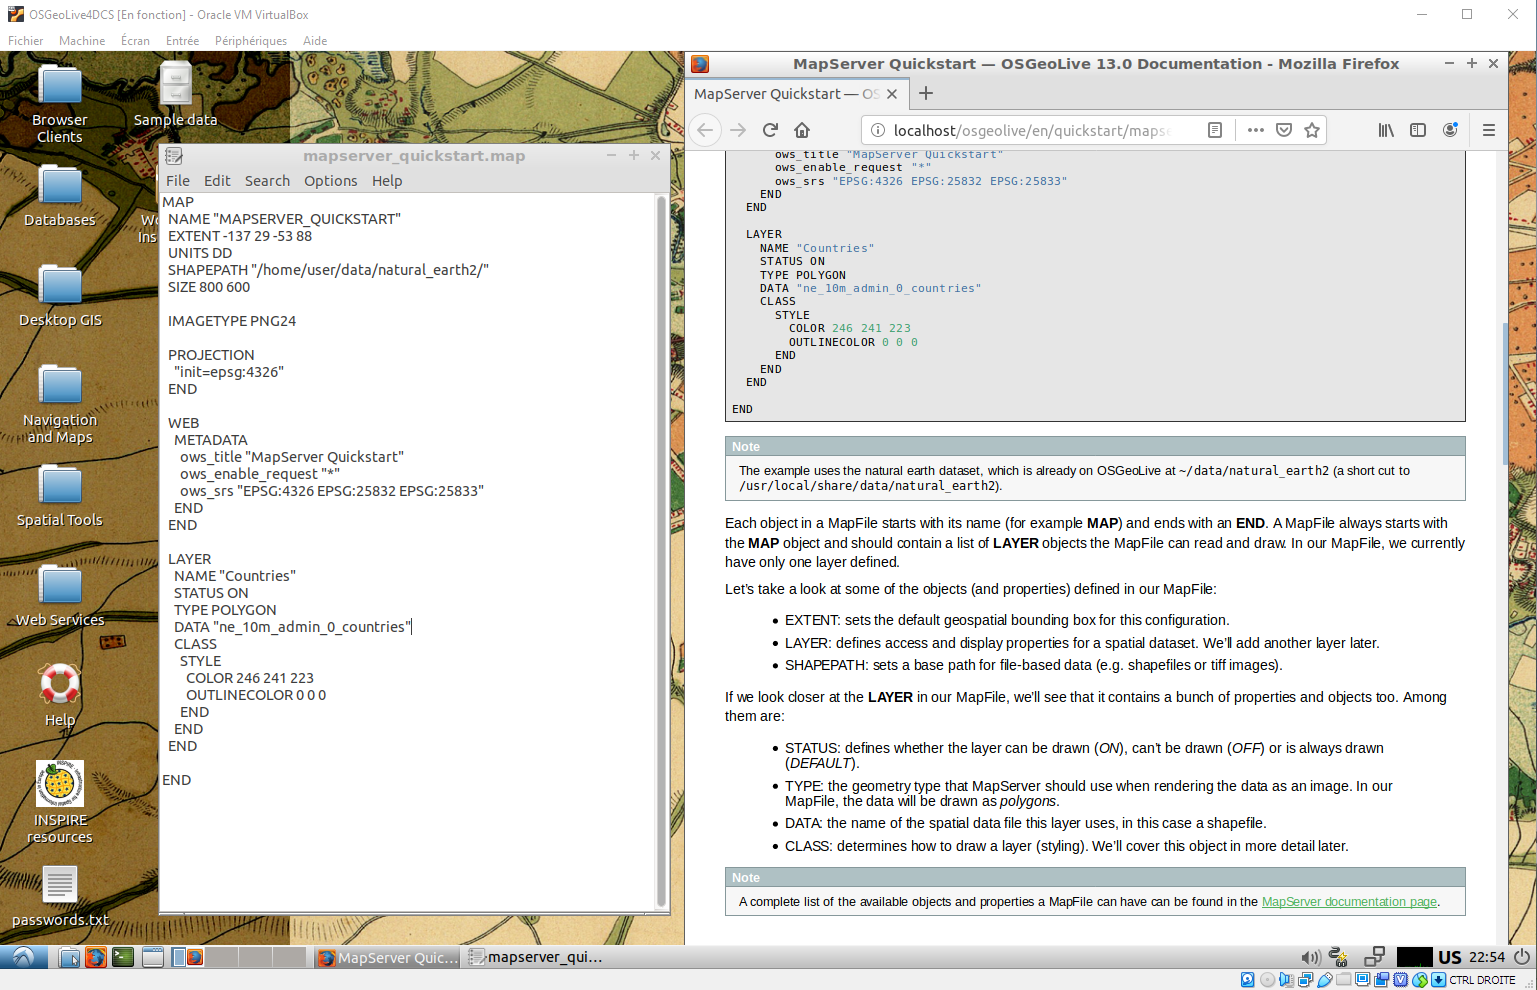Click the VirtualBox hard disk status icon
The width and height of the screenshot is (1537, 990).
tap(1247, 980)
